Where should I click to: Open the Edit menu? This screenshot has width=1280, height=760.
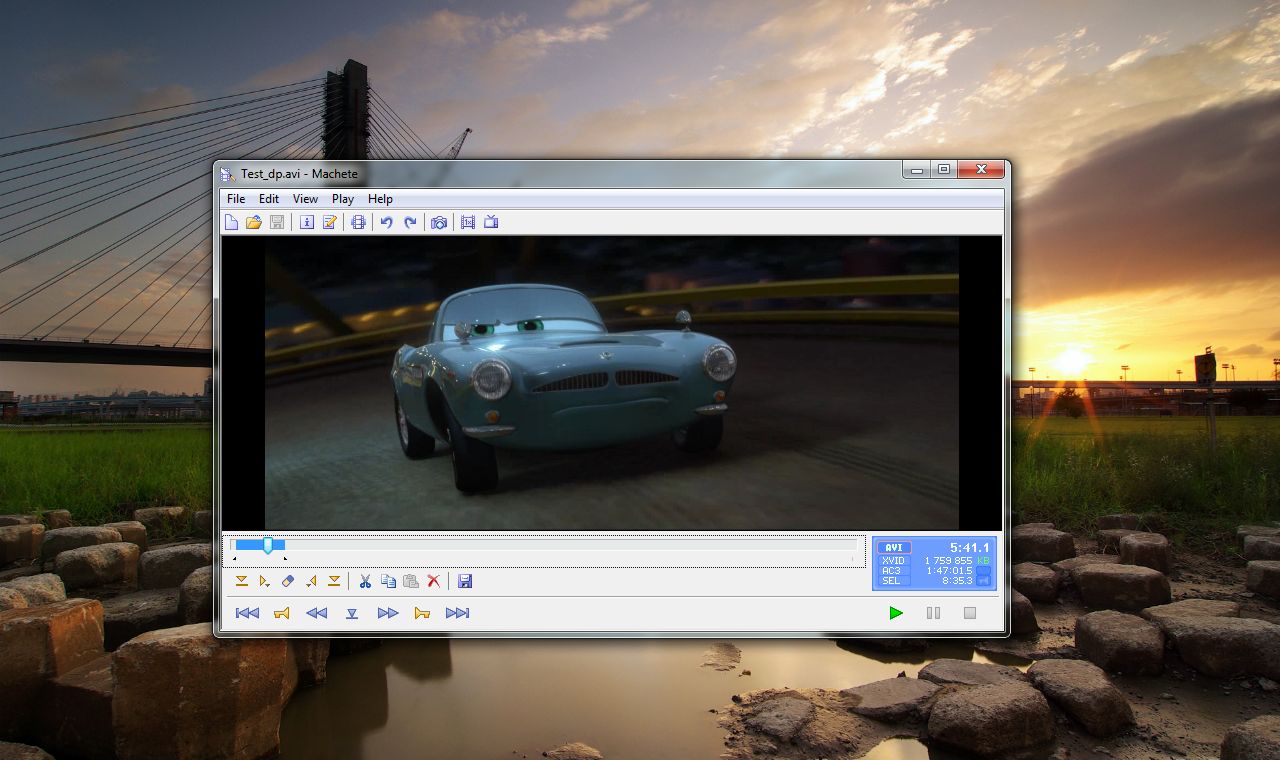(x=267, y=199)
